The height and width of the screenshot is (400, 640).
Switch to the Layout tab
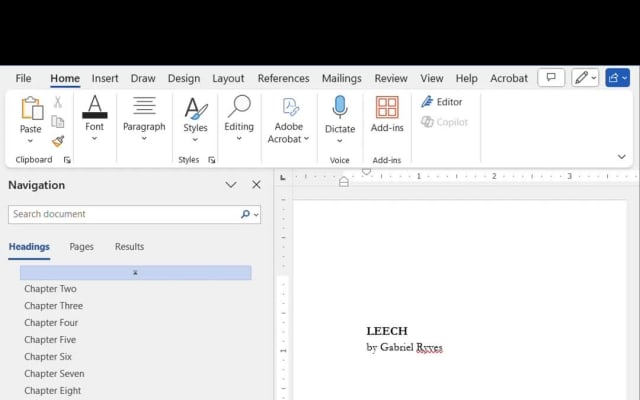228,78
